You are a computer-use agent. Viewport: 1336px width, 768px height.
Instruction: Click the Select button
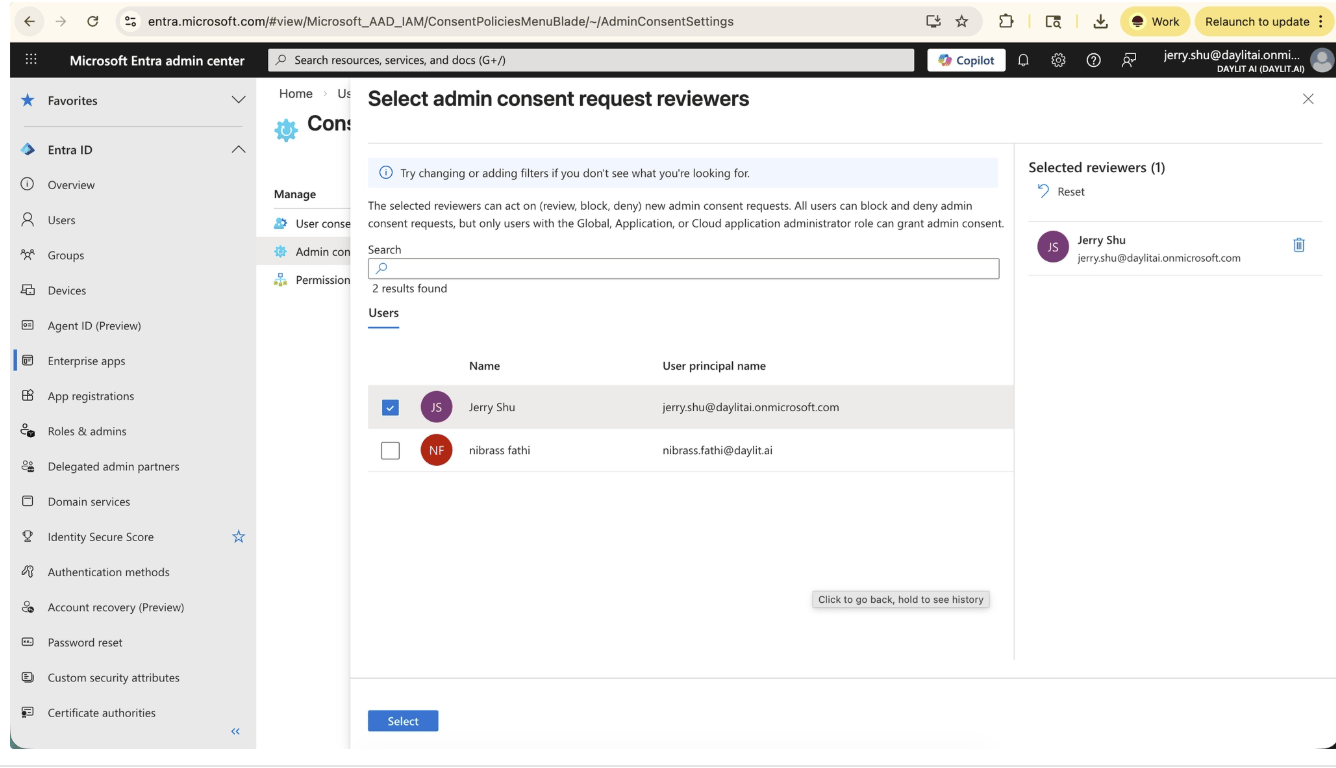[403, 721]
